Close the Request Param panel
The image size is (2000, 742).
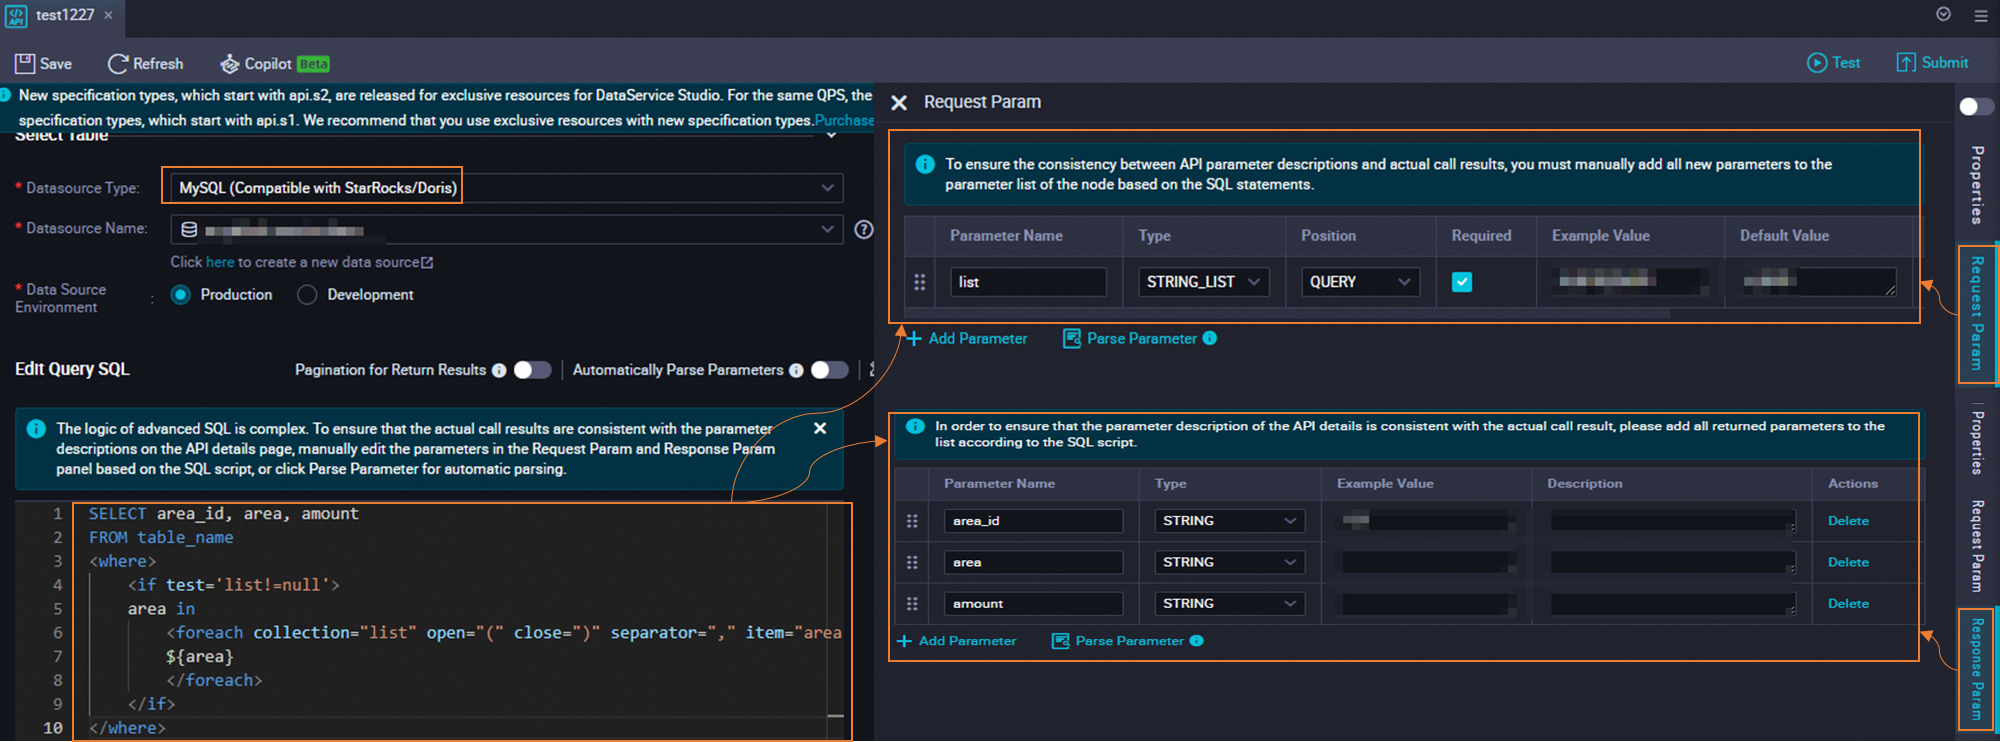[x=899, y=103]
